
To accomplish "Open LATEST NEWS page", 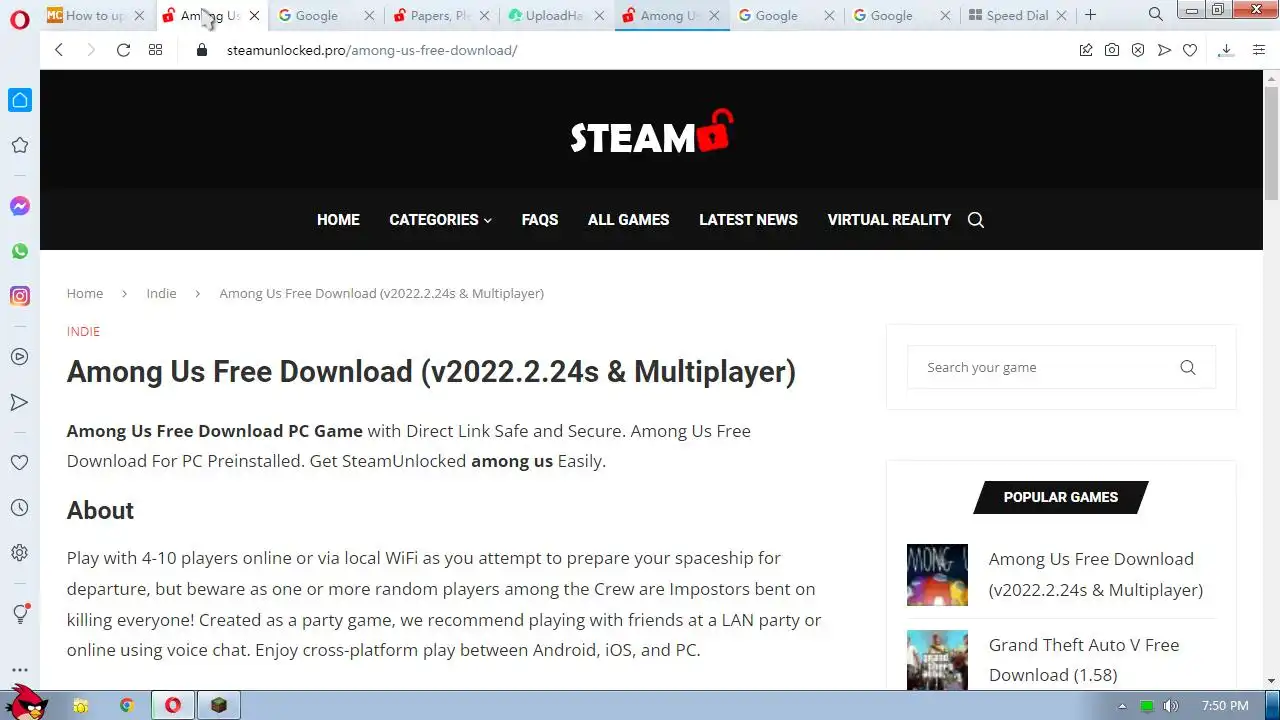I will [x=748, y=220].
